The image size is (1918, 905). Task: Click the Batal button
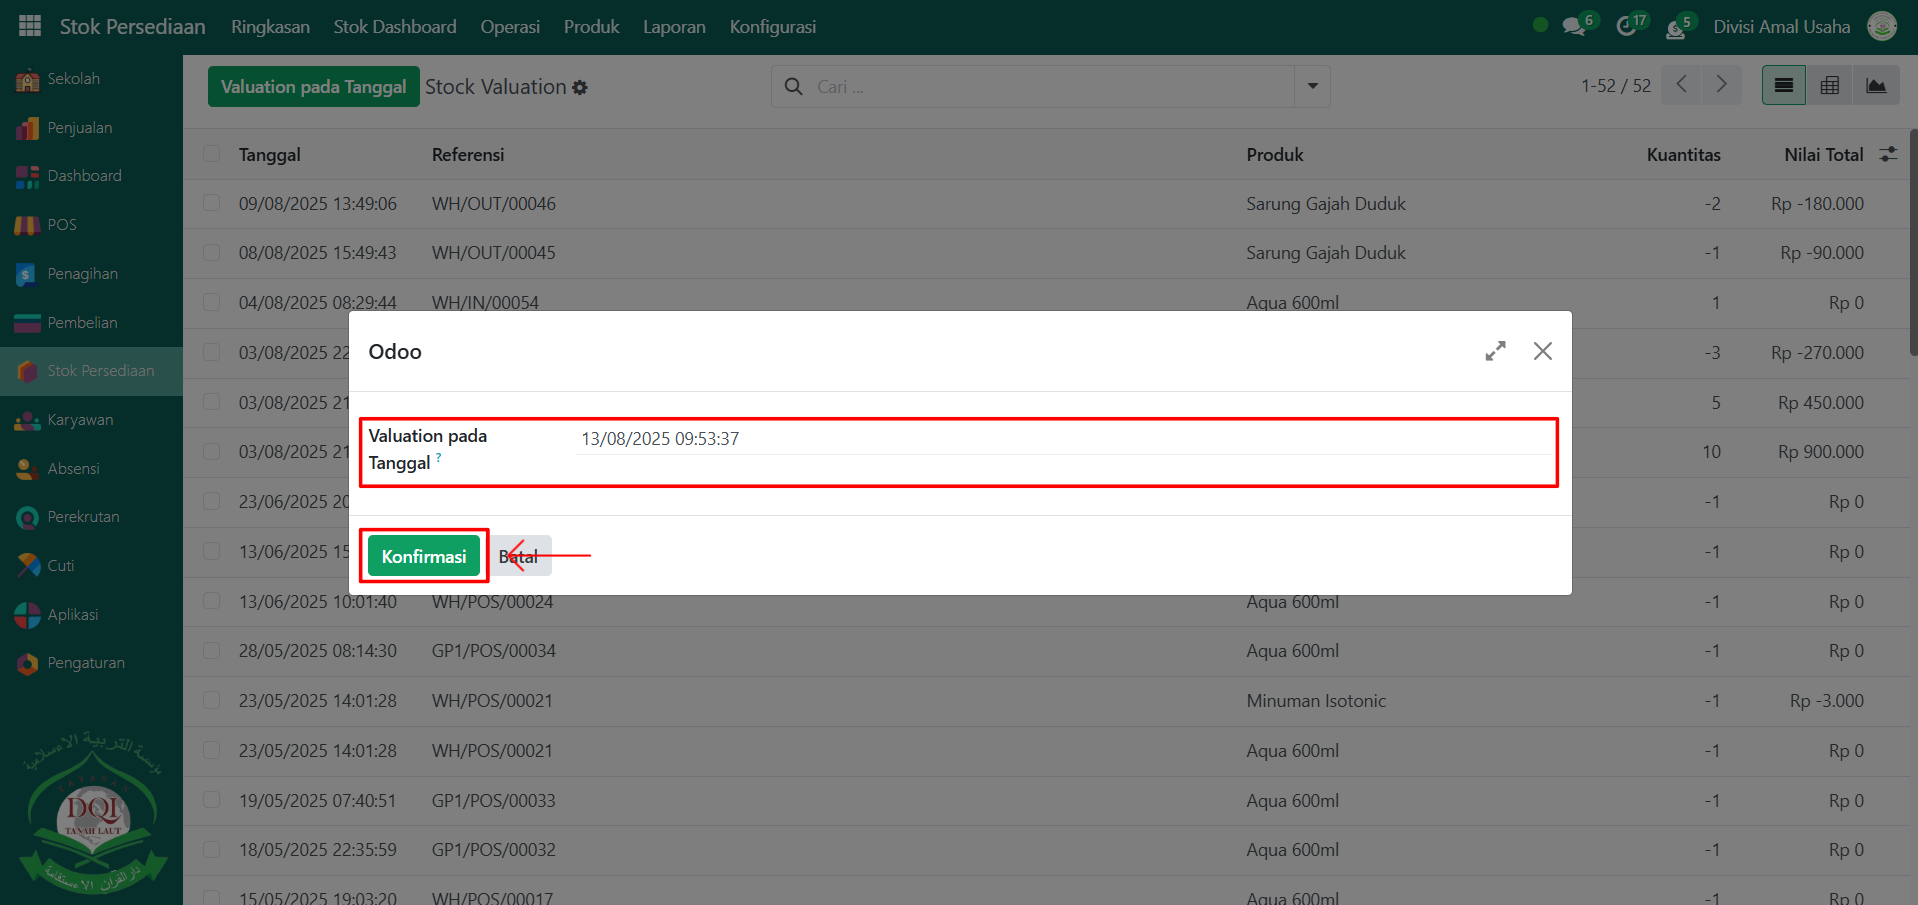point(520,556)
